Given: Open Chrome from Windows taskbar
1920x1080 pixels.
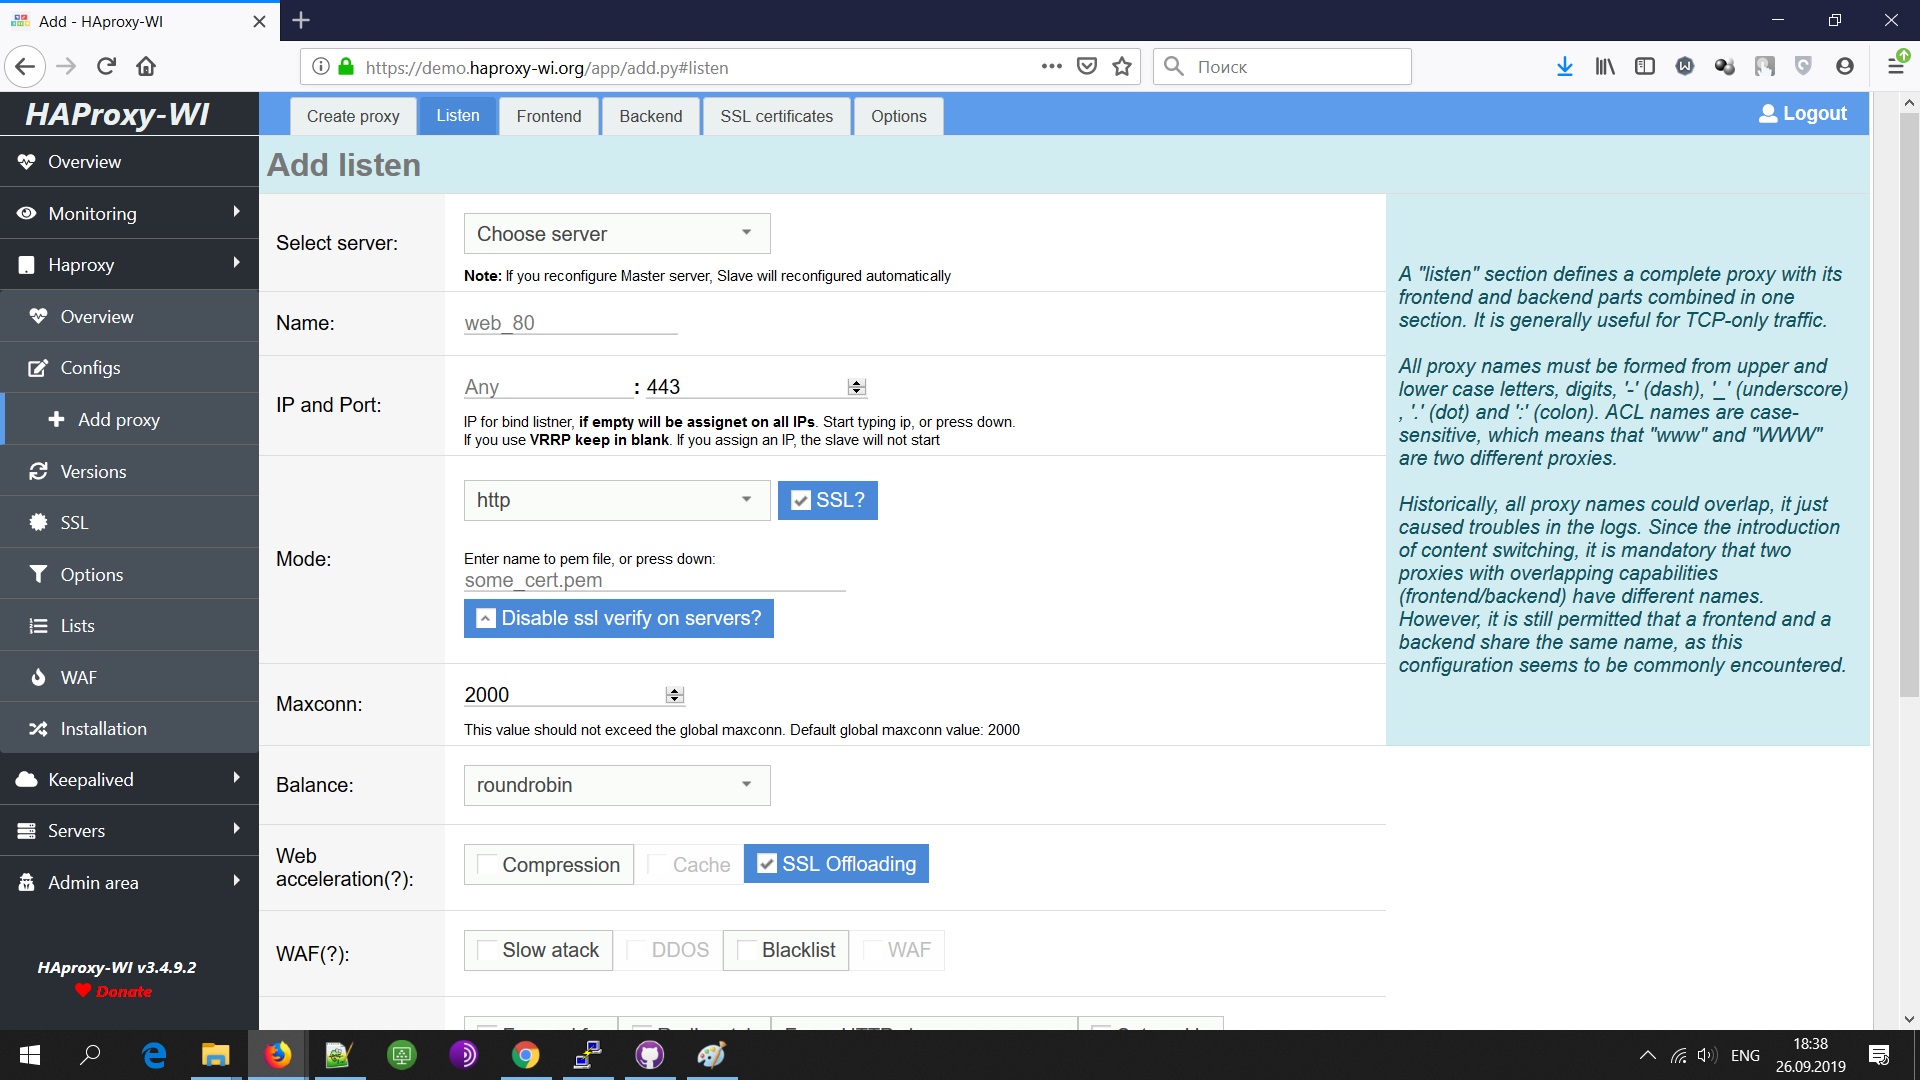Looking at the screenshot, I should (526, 1055).
